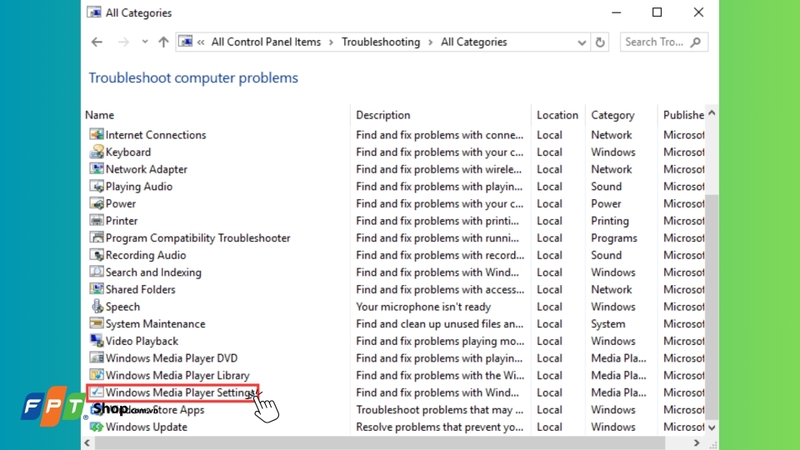Click 'Troubleshoot problems that may ...' description
Viewport: 800px width, 450px height.
tap(439, 410)
